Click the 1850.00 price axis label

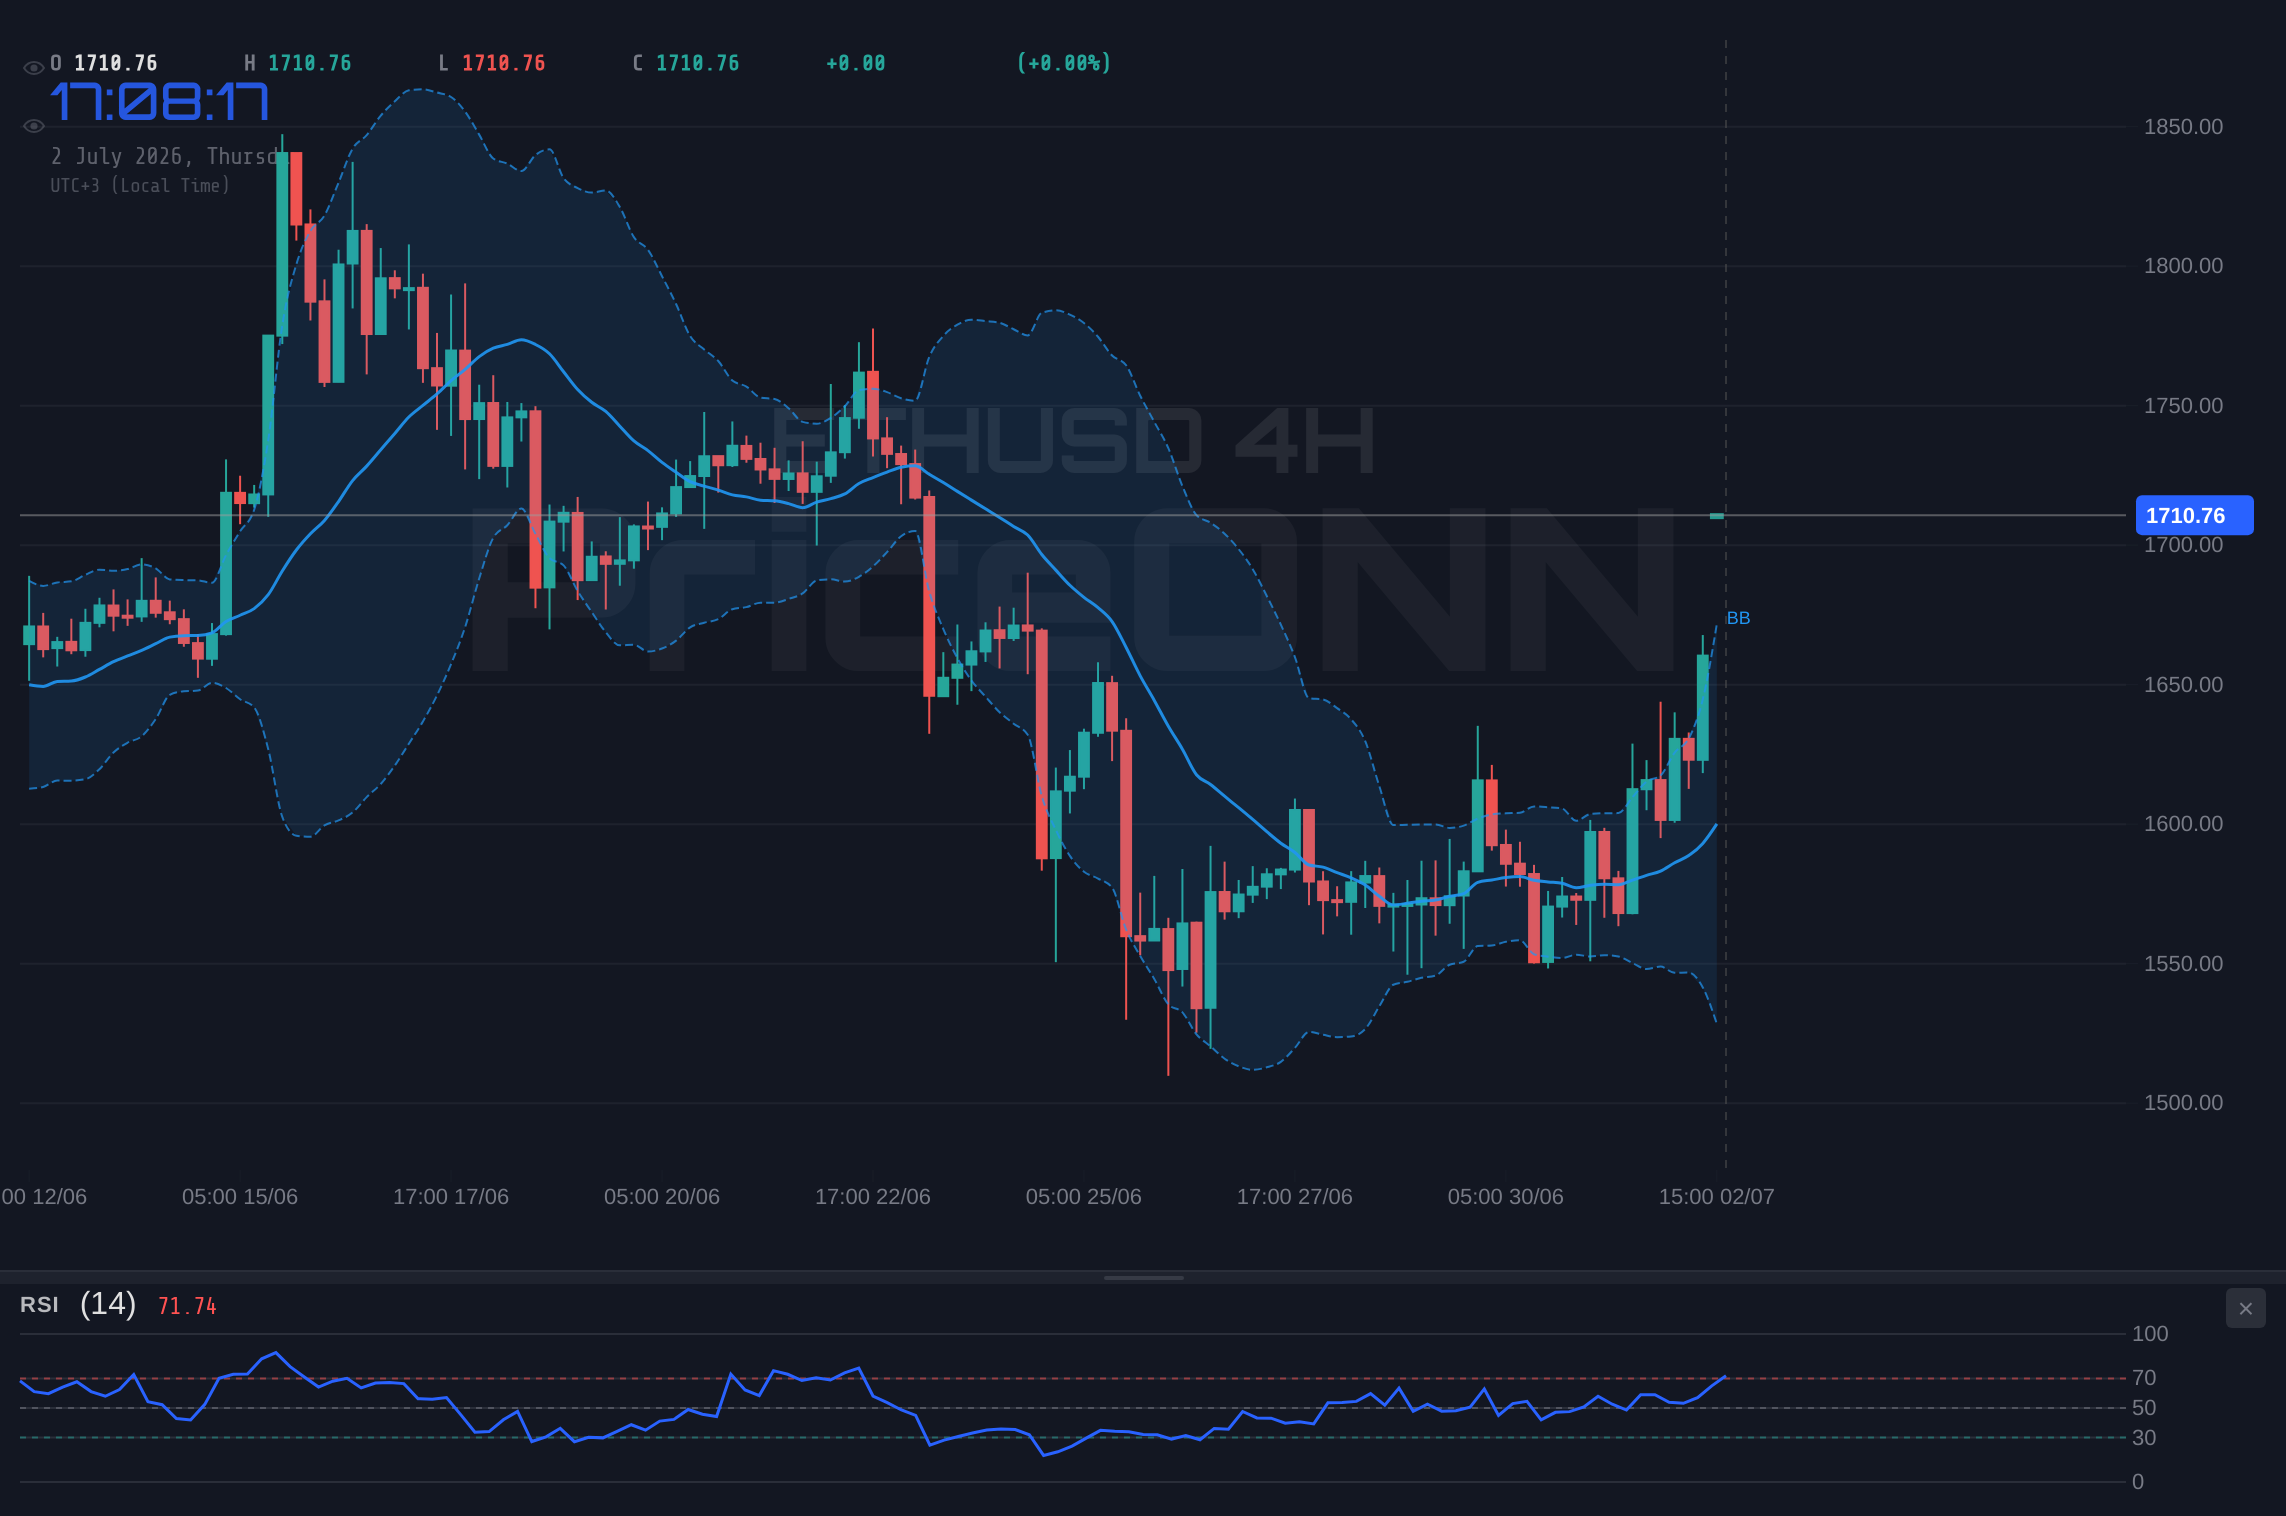tap(2183, 127)
